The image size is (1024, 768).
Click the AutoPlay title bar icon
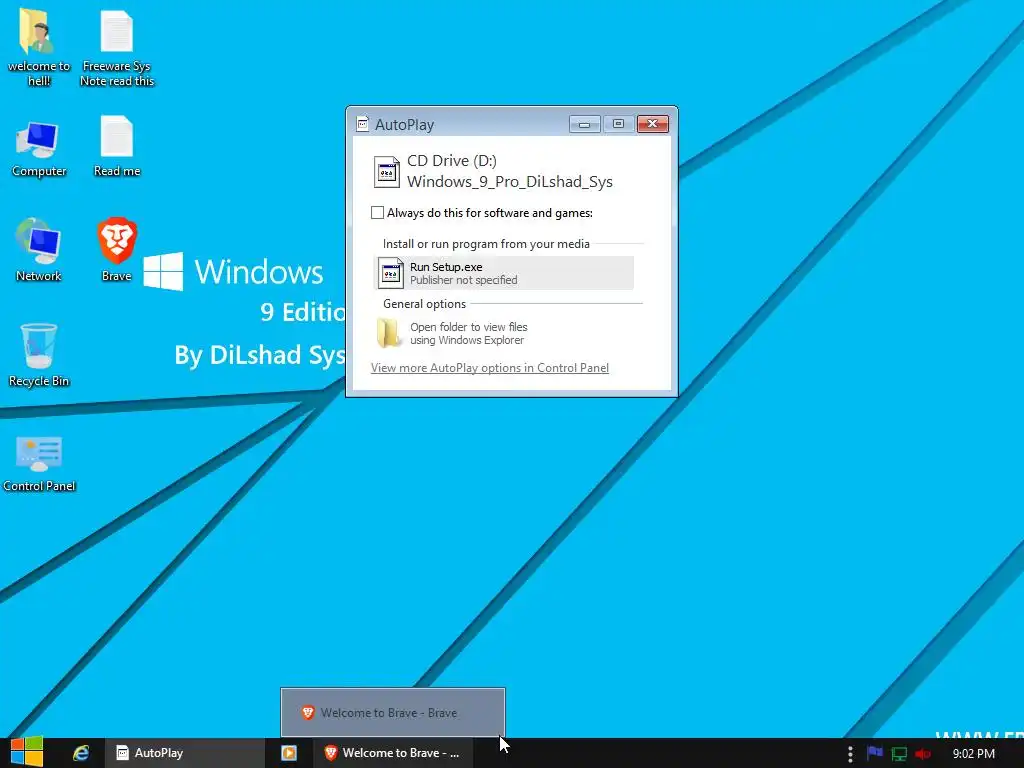point(362,124)
